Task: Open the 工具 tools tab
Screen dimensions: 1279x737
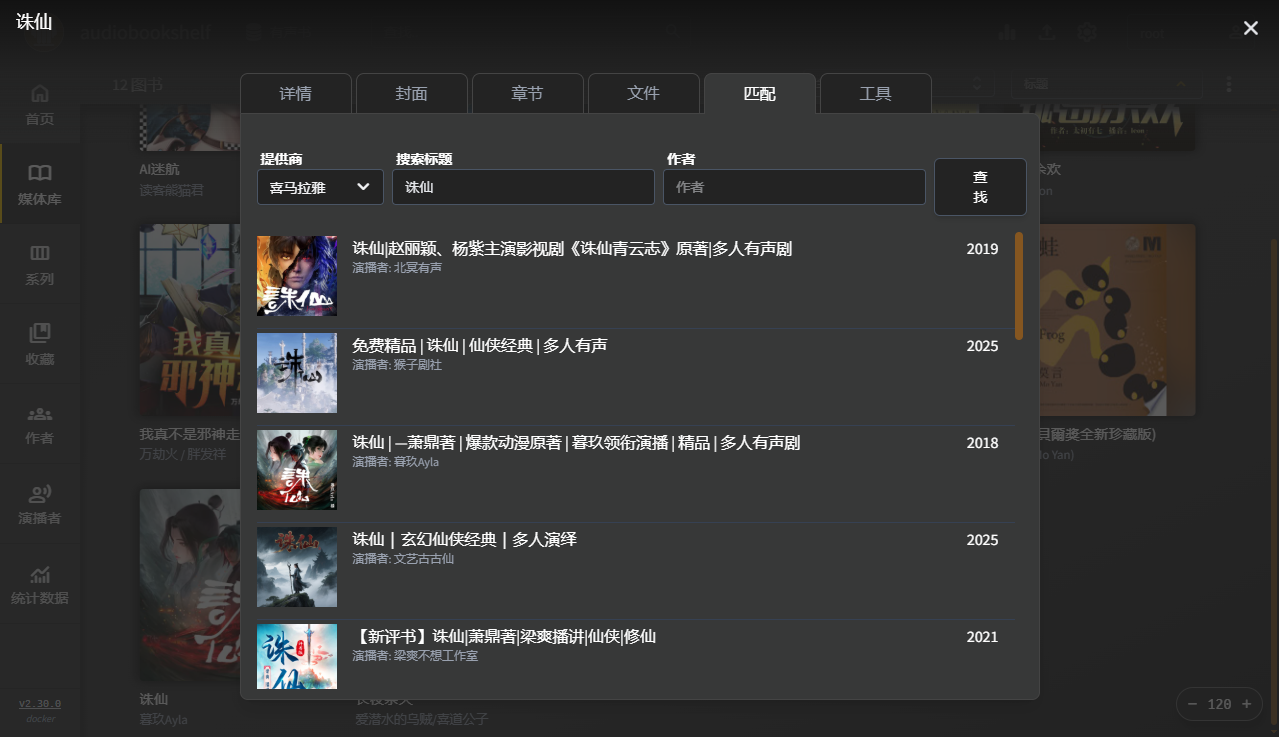Action: point(875,93)
